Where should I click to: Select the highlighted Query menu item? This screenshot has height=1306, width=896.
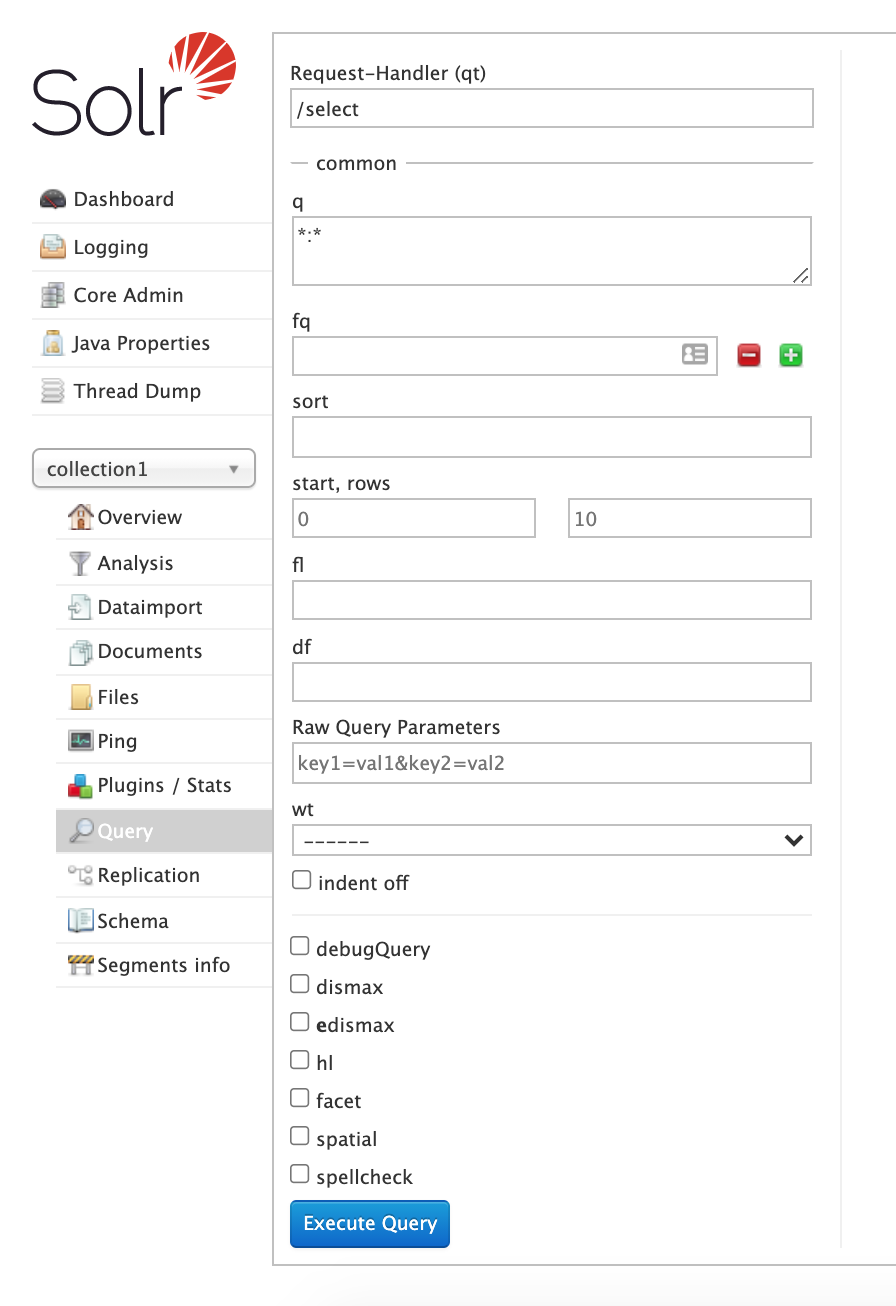coord(164,831)
